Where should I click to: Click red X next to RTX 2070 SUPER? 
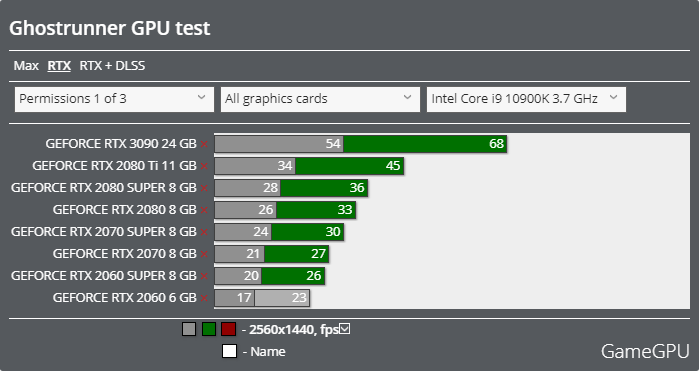click(x=204, y=232)
